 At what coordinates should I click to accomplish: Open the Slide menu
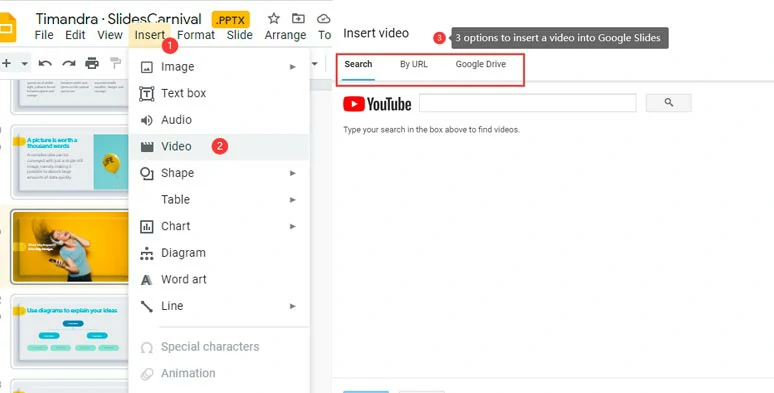[x=239, y=35]
